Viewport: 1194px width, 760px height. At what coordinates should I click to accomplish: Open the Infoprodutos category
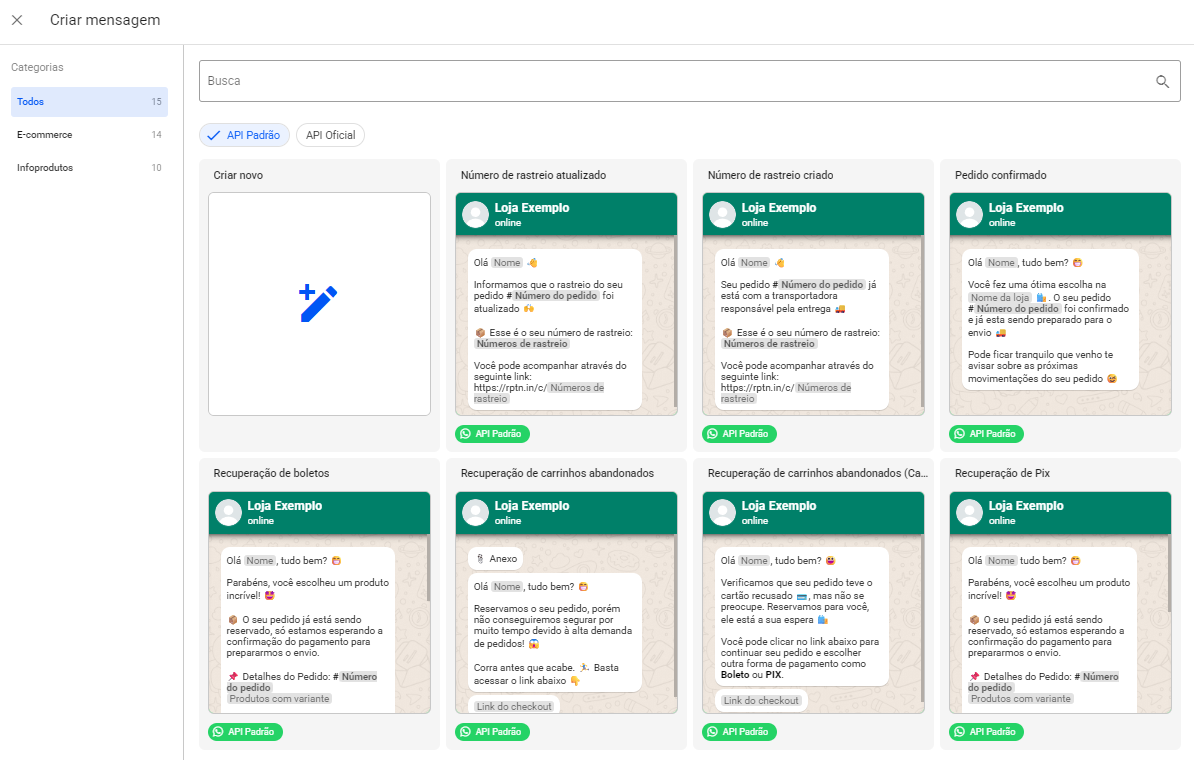[89, 168]
